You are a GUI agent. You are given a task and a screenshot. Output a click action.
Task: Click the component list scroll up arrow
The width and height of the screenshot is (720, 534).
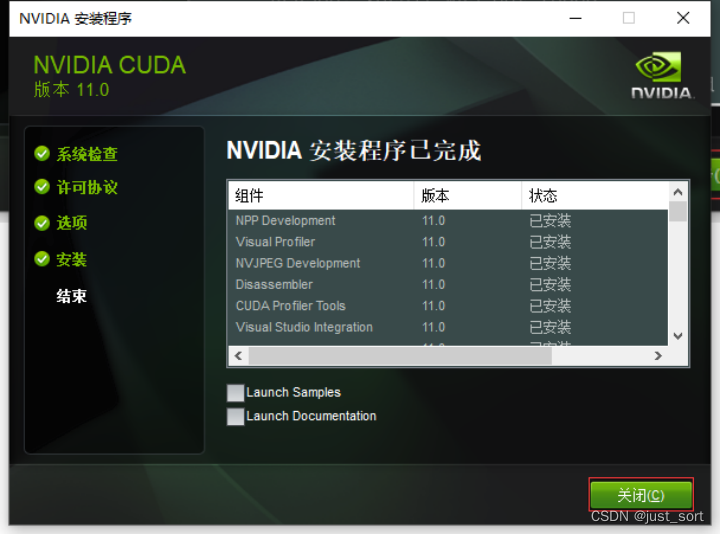pos(678,192)
